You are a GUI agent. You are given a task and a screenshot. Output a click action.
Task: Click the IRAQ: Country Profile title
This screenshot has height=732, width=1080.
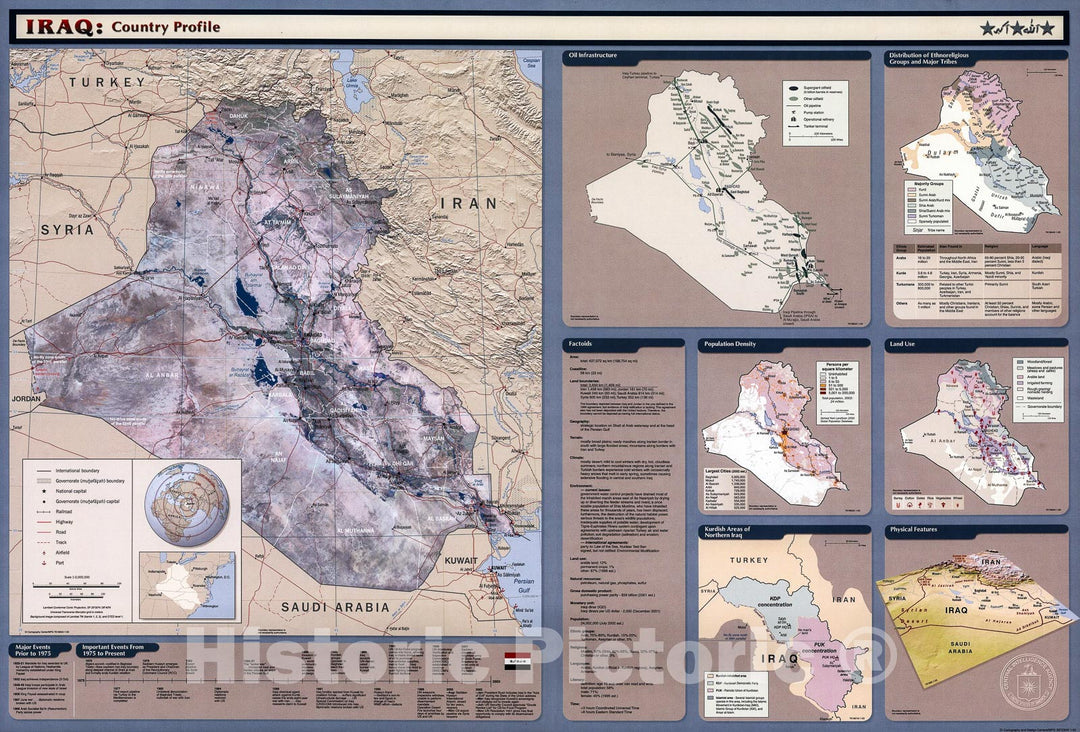[118, 28]
